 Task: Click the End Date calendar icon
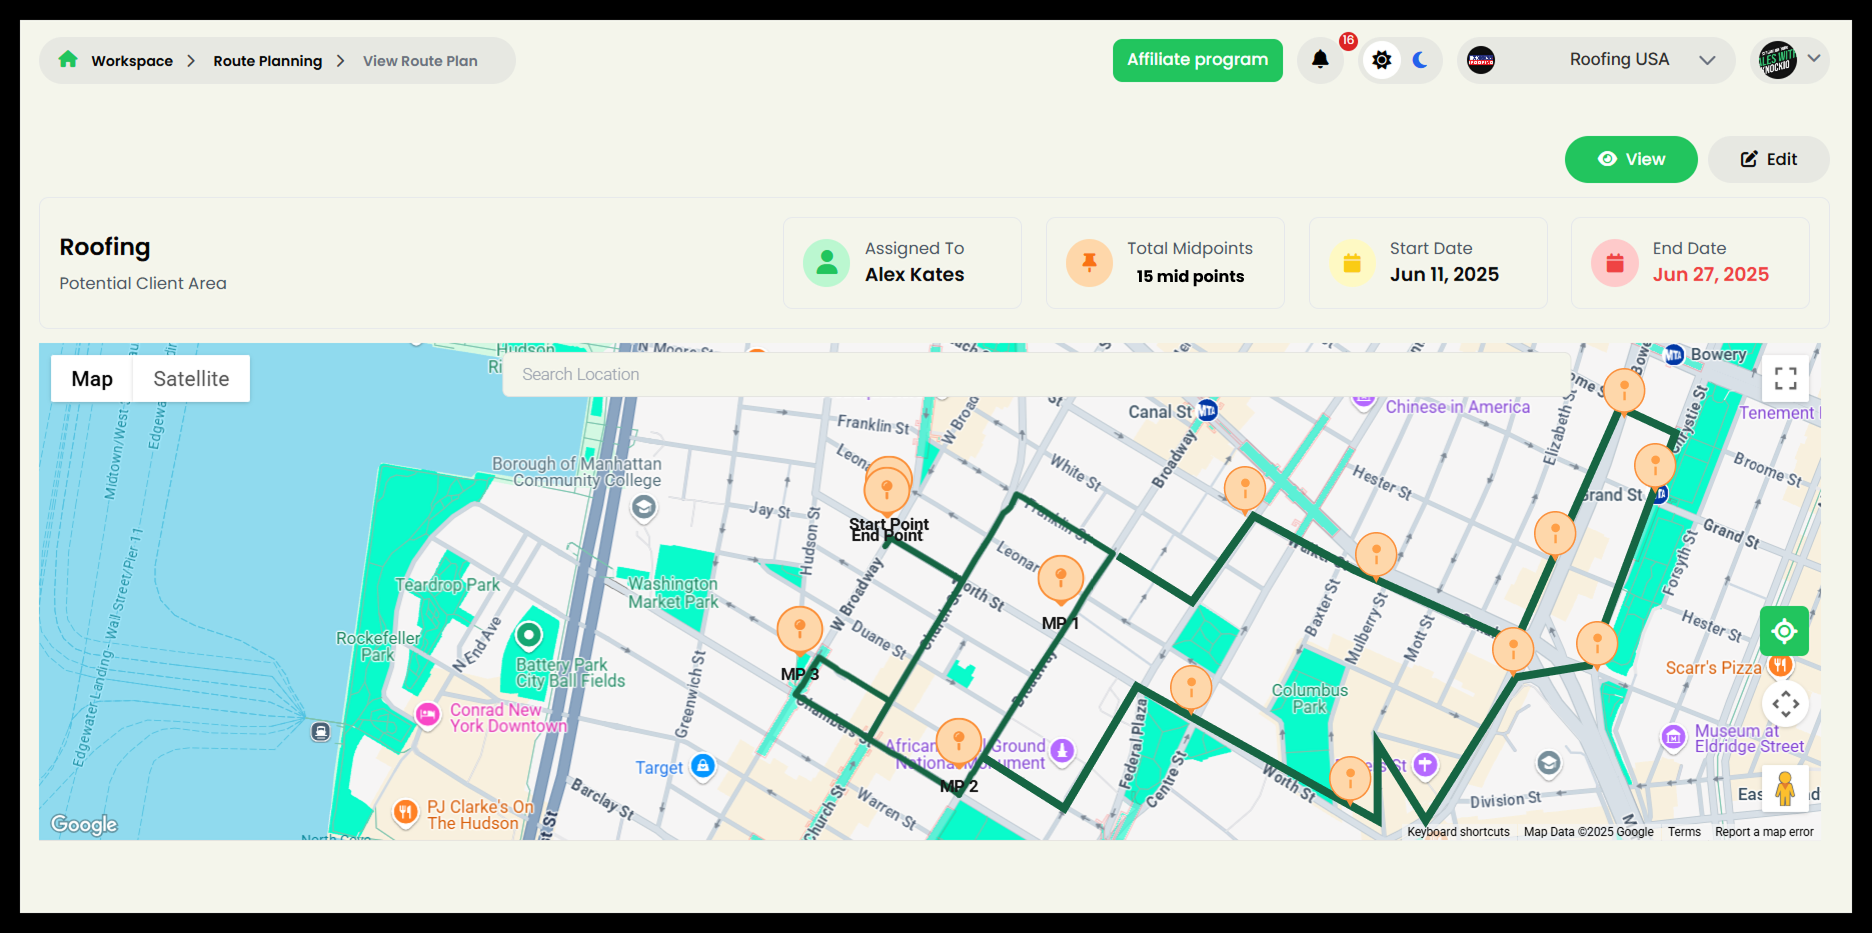[1614, 263]
